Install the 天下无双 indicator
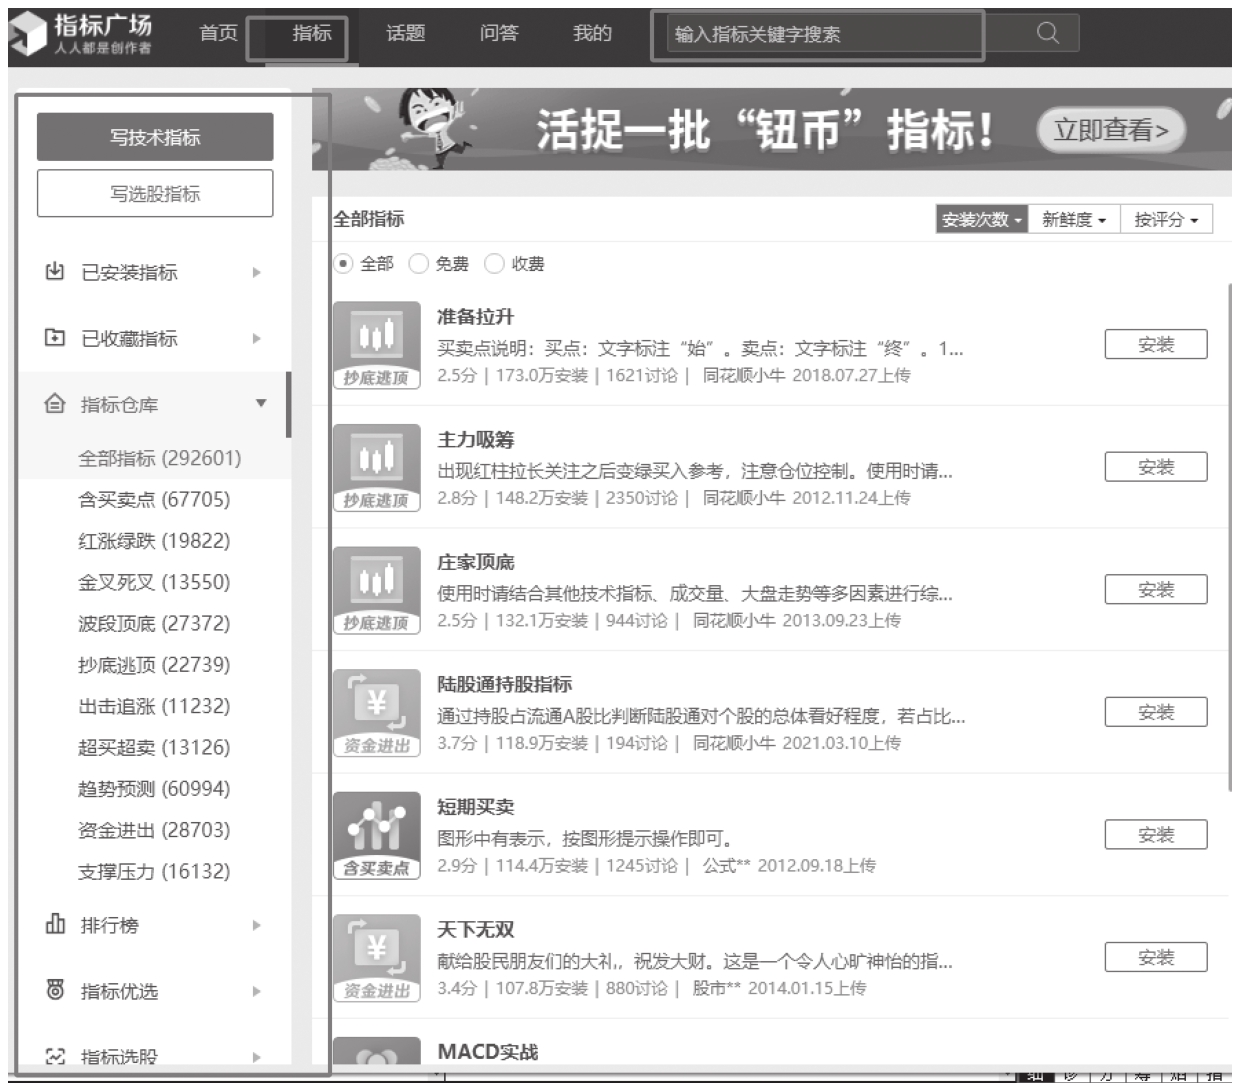Image resolution: width=1236 pixels, height=1086 pixels. point(1156,958)
